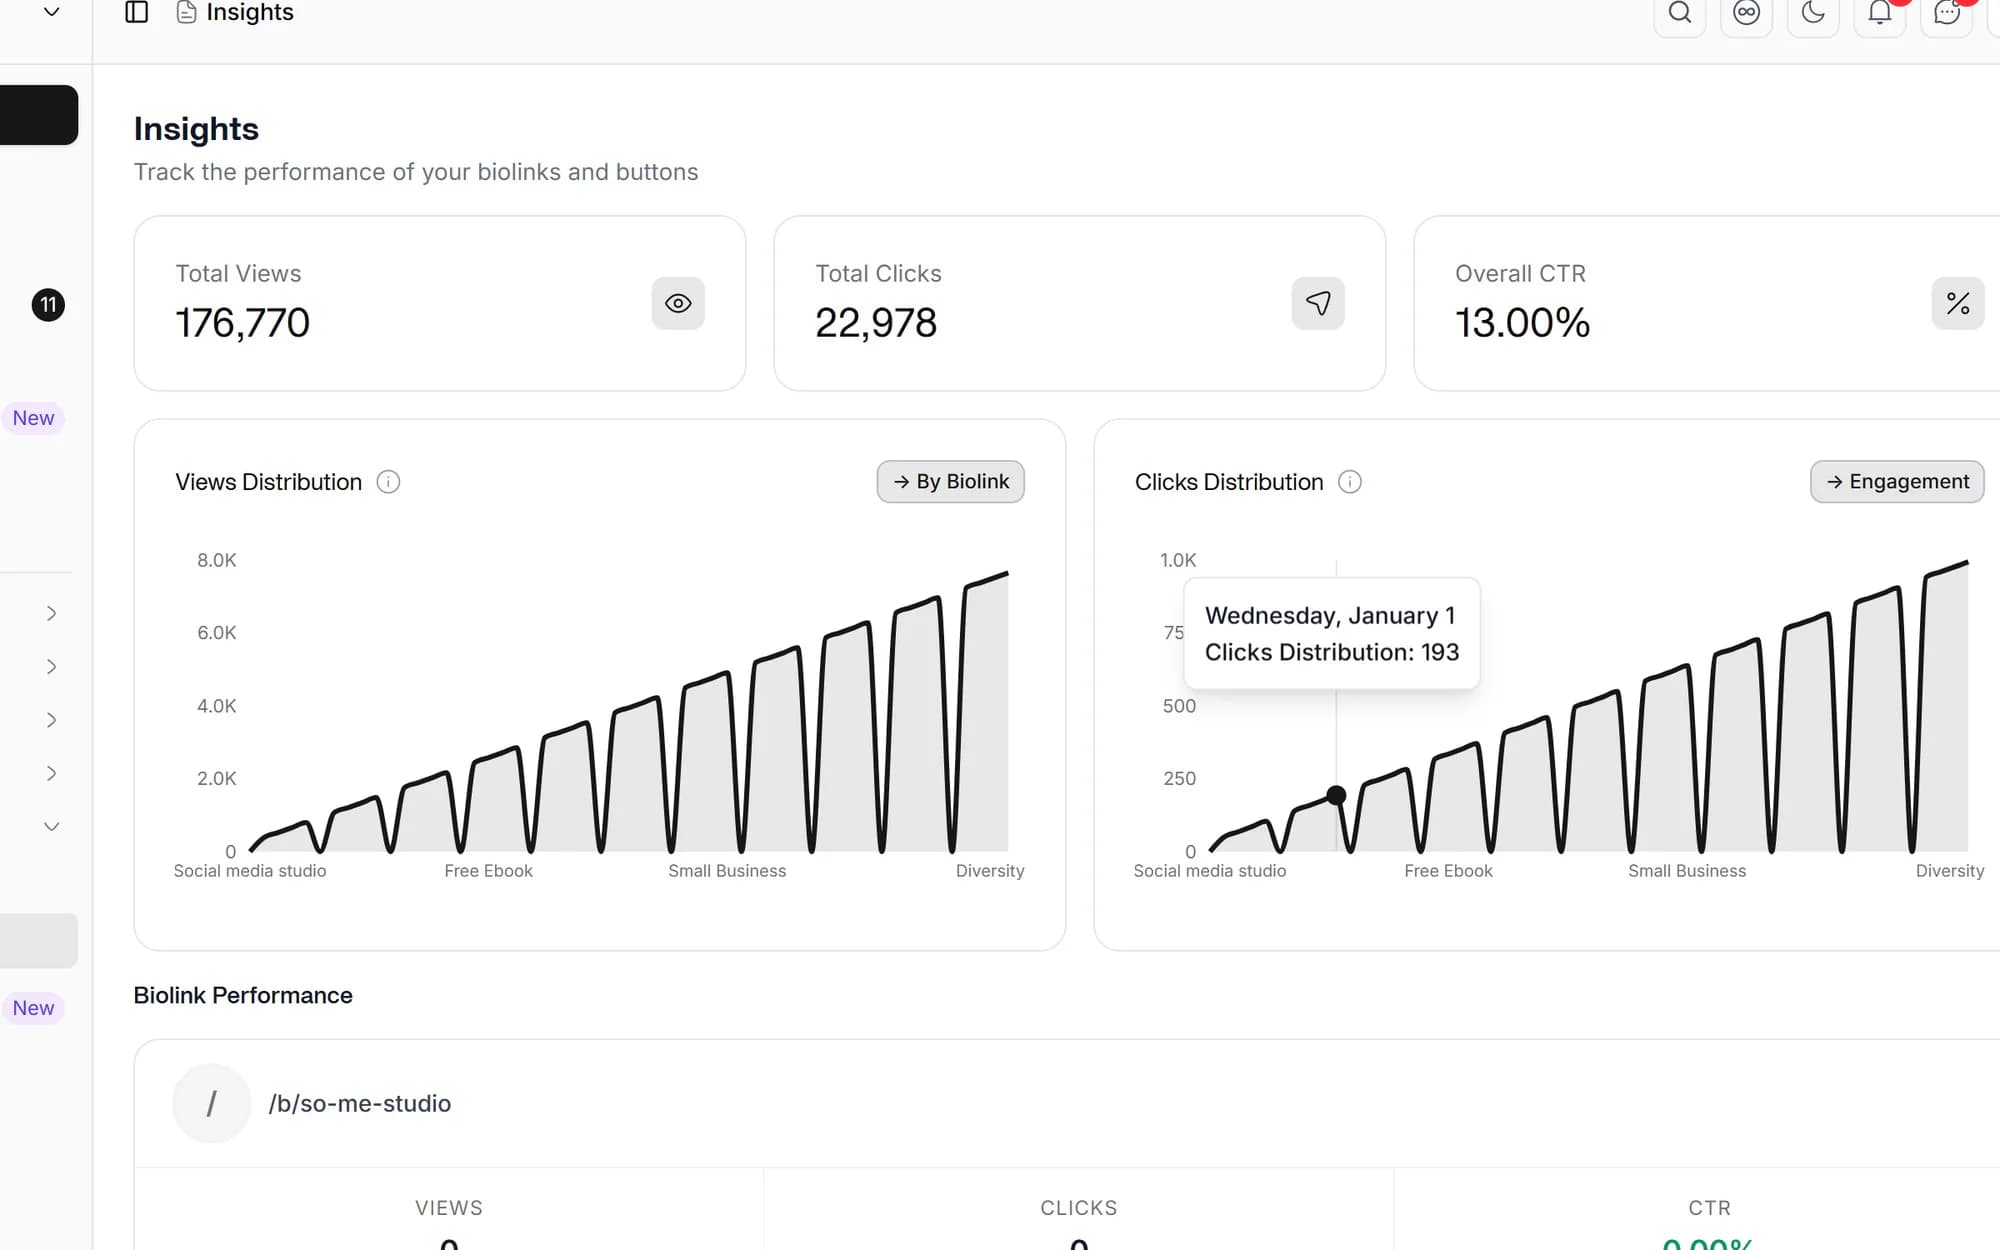Expand the dropdown chevron at the top of the sidebar

pos(52,12)
